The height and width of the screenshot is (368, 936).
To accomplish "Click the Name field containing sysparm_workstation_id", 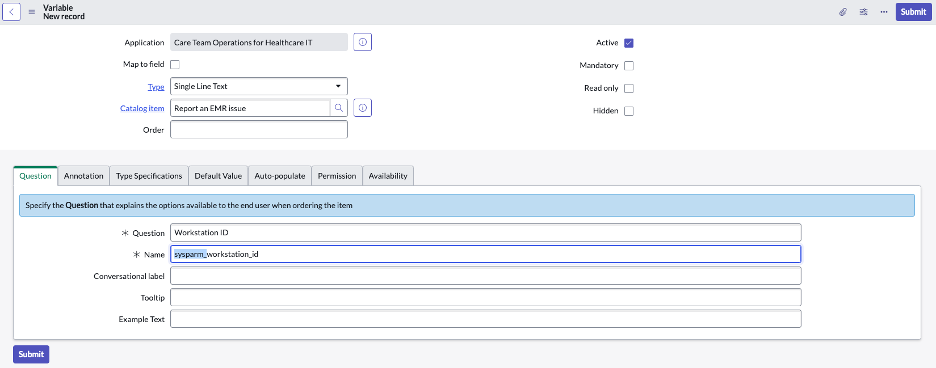I will 485,254.
